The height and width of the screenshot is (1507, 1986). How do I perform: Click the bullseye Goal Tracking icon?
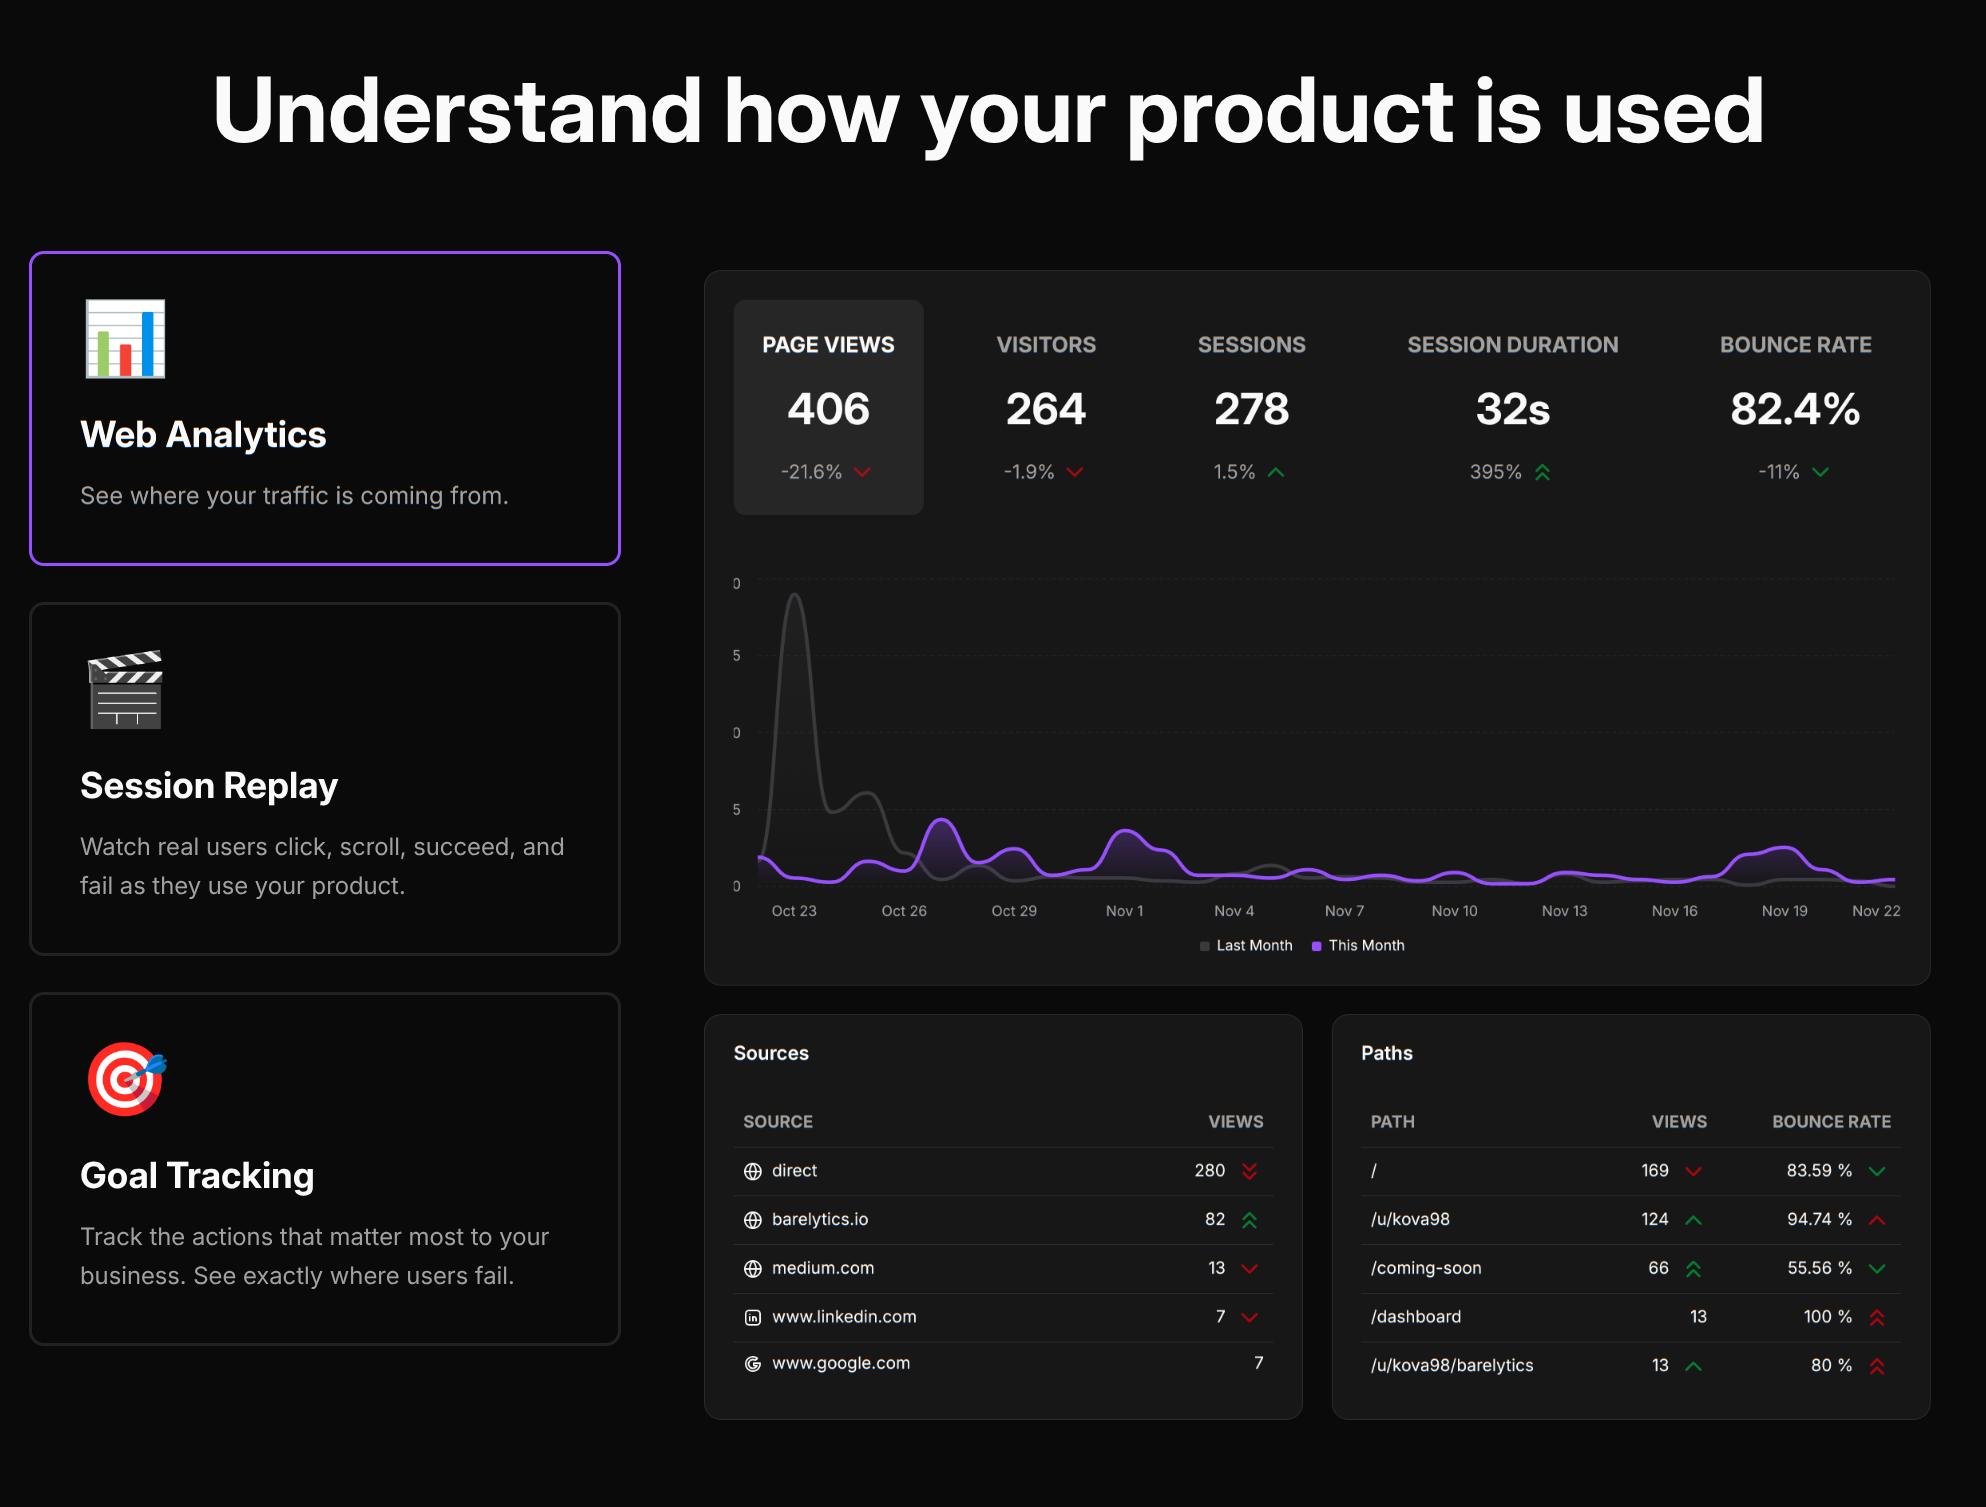click(x=126, y=1079)
